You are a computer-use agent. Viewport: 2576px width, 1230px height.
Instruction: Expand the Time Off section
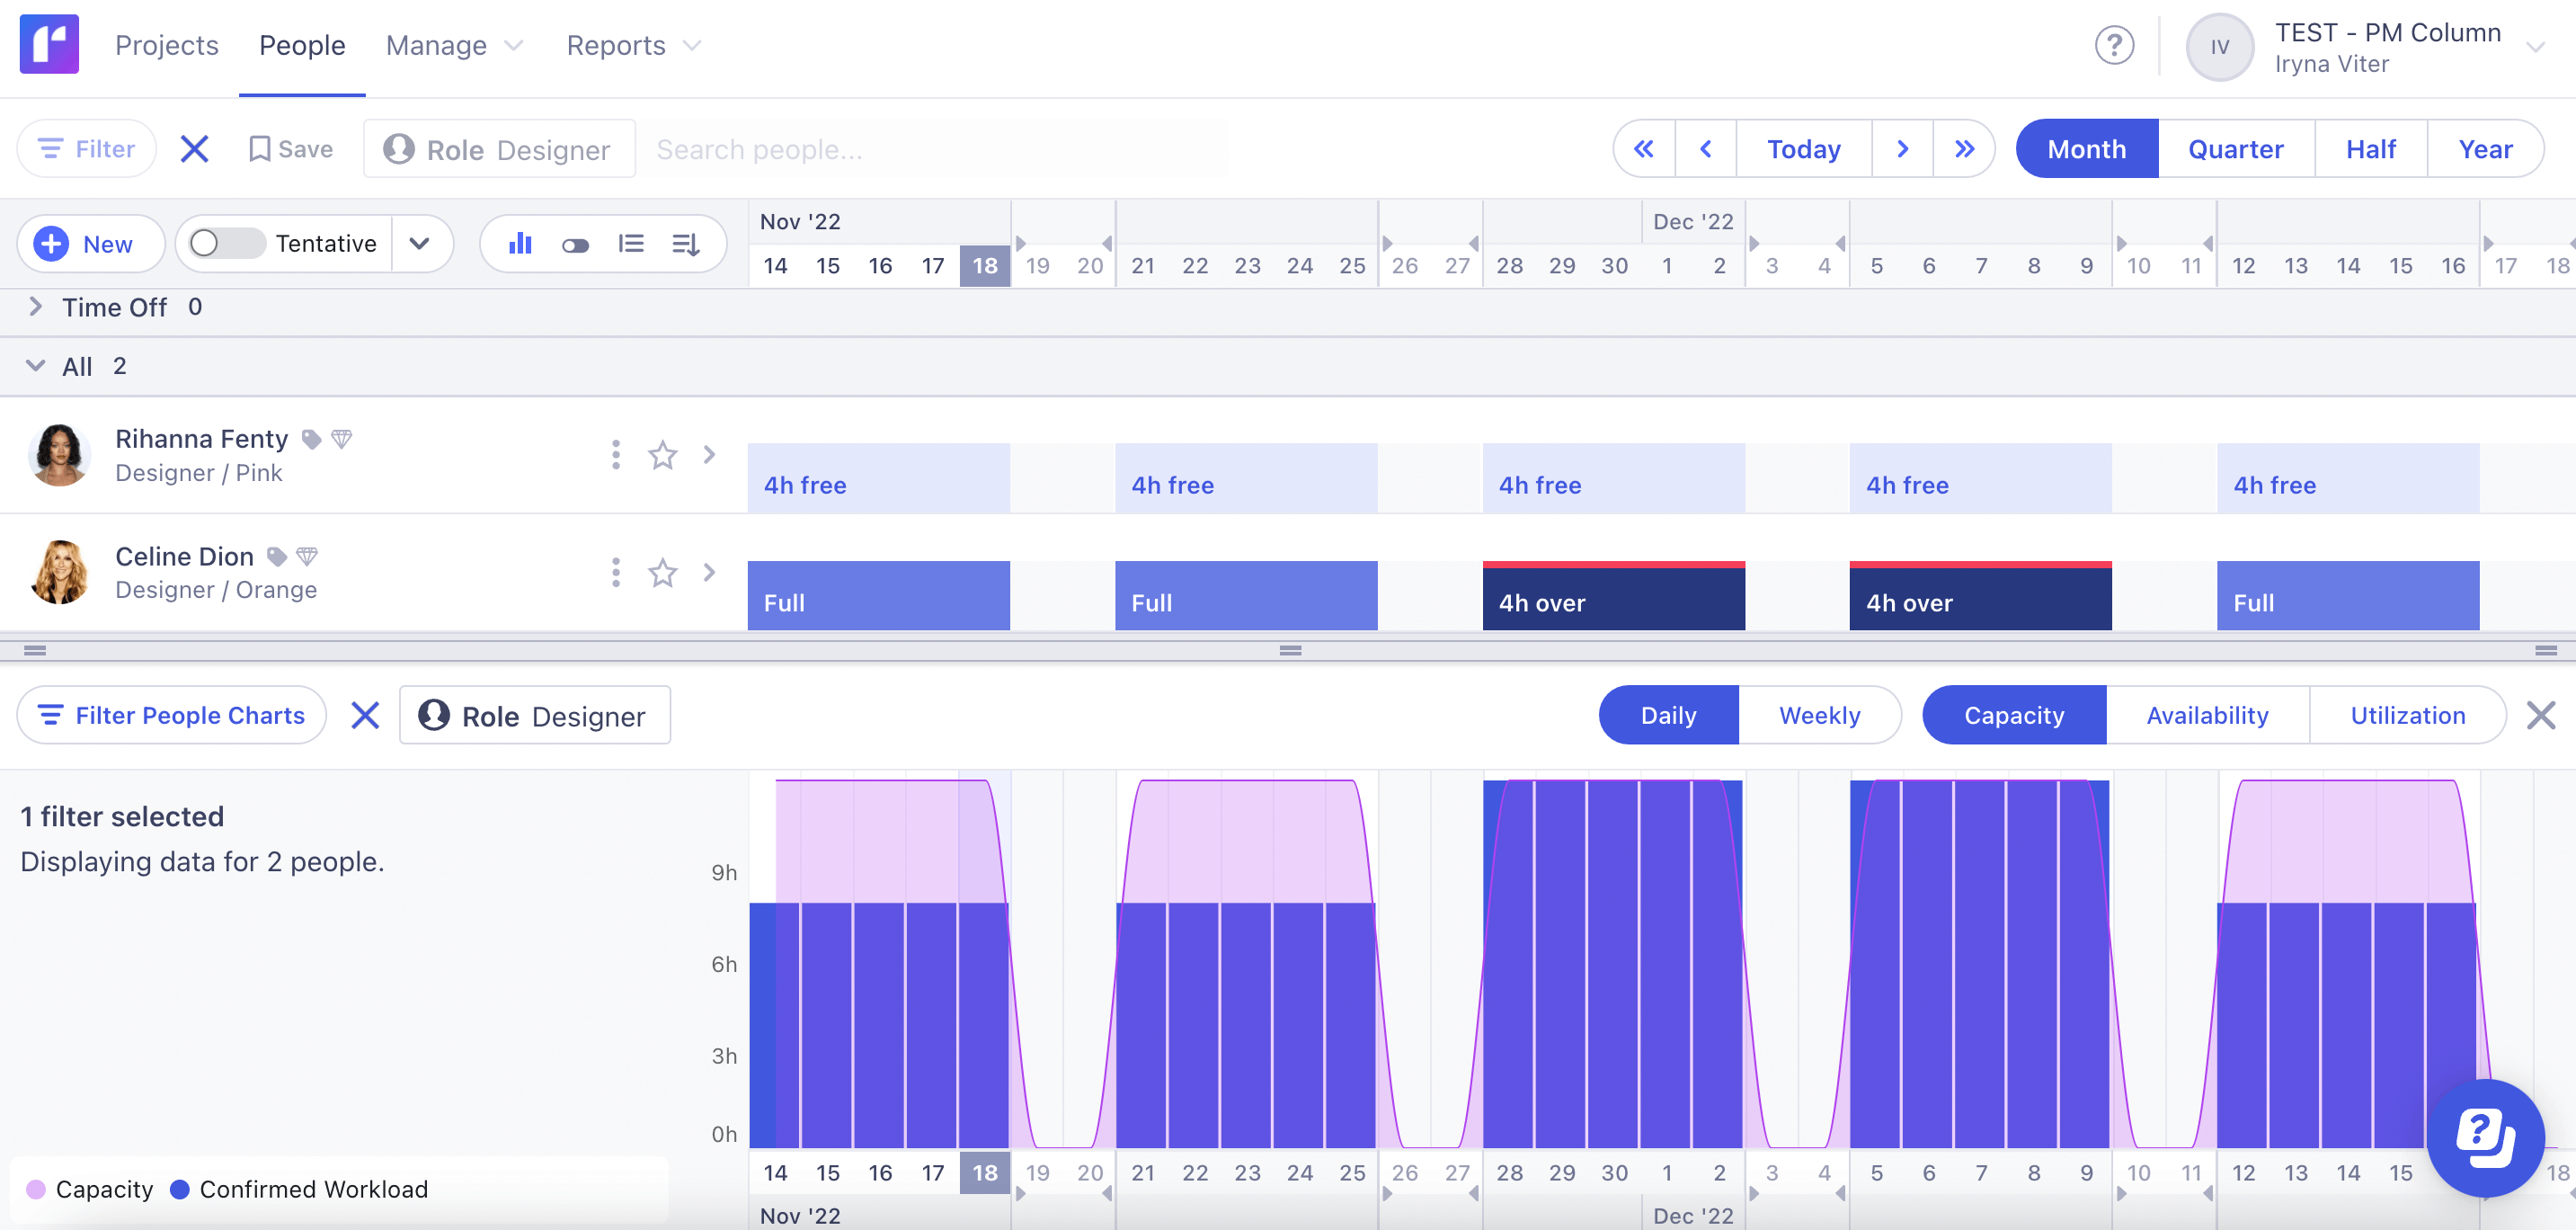click(x=36, y=307)
